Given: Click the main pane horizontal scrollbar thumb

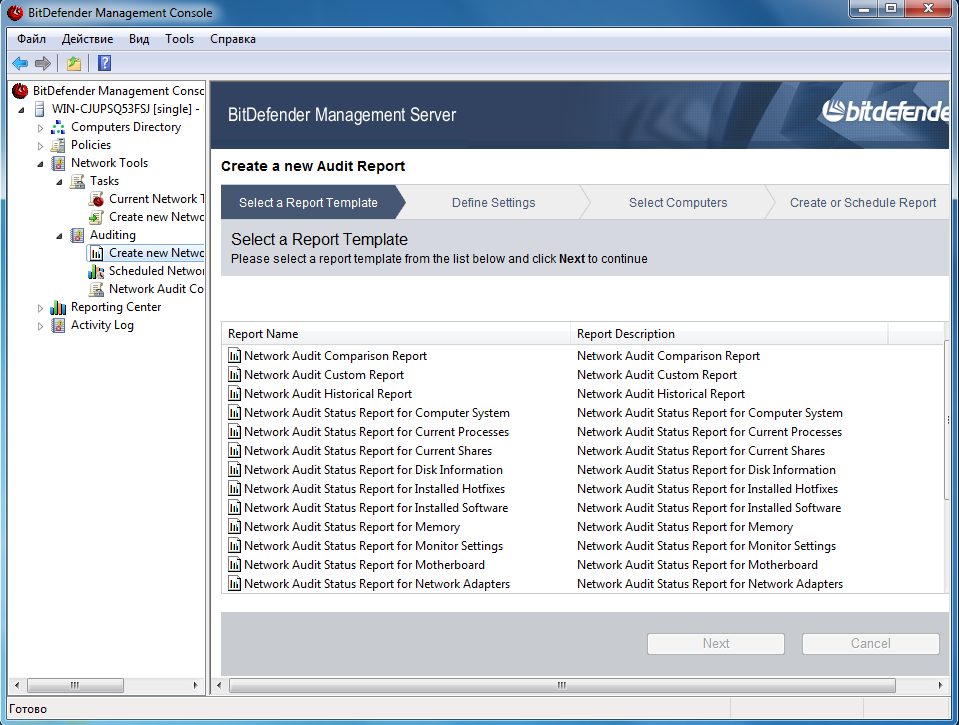Looking at the screenshot, I should click(562, 685).
